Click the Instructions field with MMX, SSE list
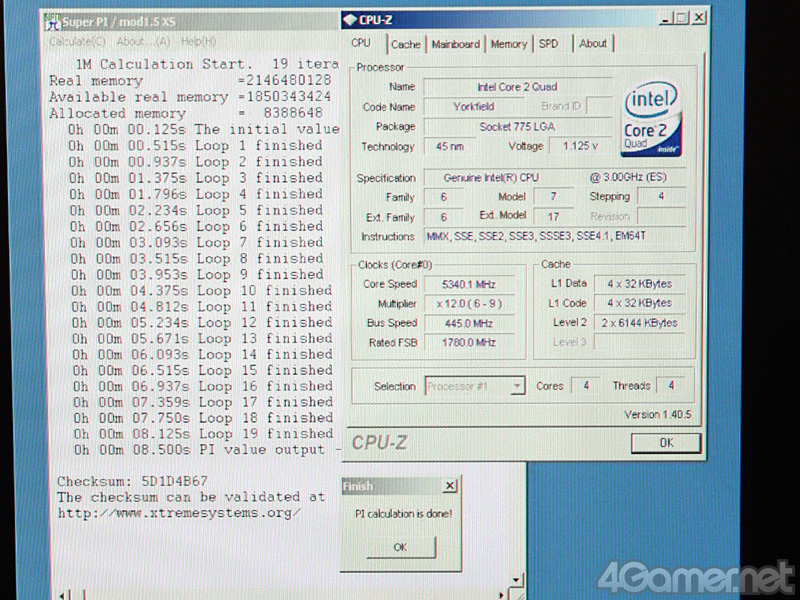This screenshot has height=600, width=800. pyautogui.click(x=555, y=236)
